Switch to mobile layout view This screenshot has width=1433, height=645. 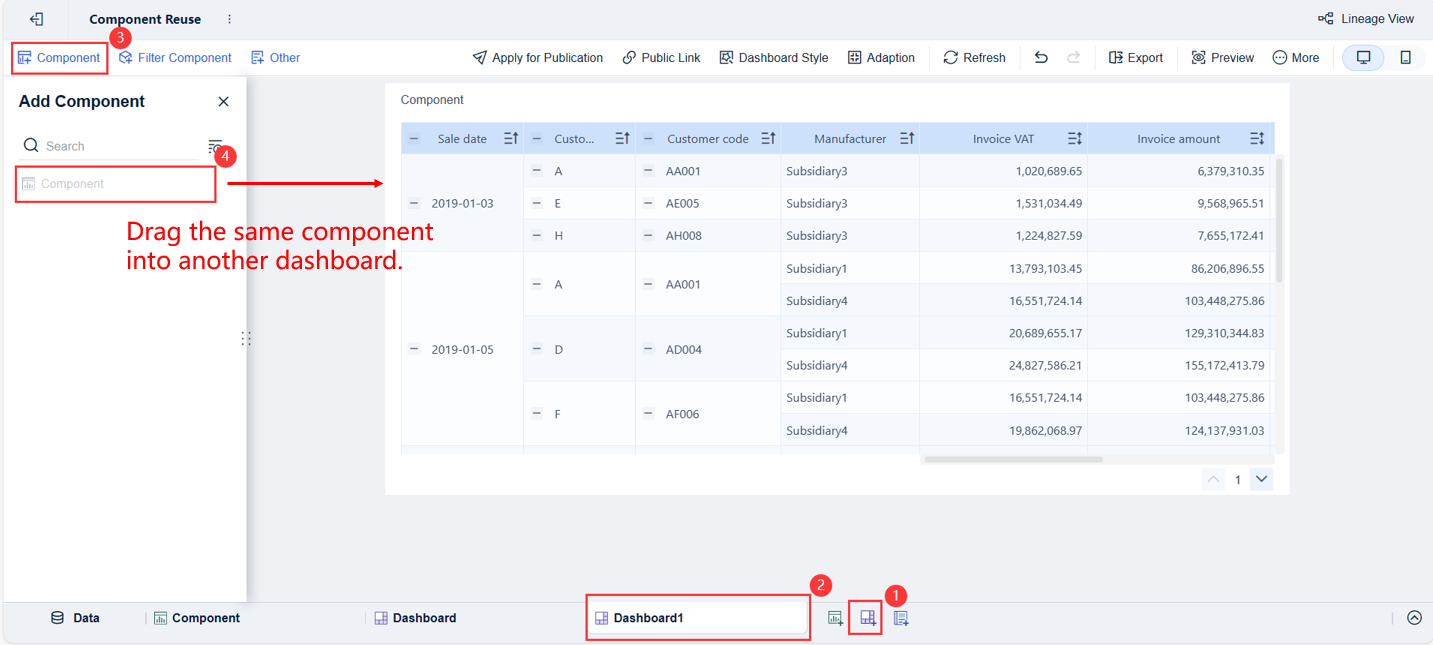[1405, 58]
